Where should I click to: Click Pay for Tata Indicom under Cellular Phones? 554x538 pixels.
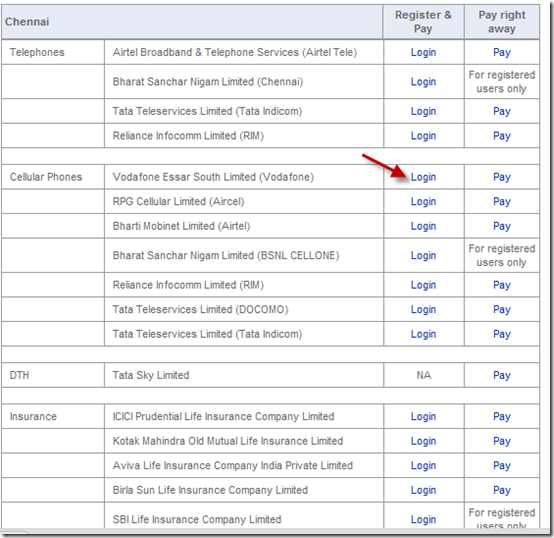click(502, 334)
